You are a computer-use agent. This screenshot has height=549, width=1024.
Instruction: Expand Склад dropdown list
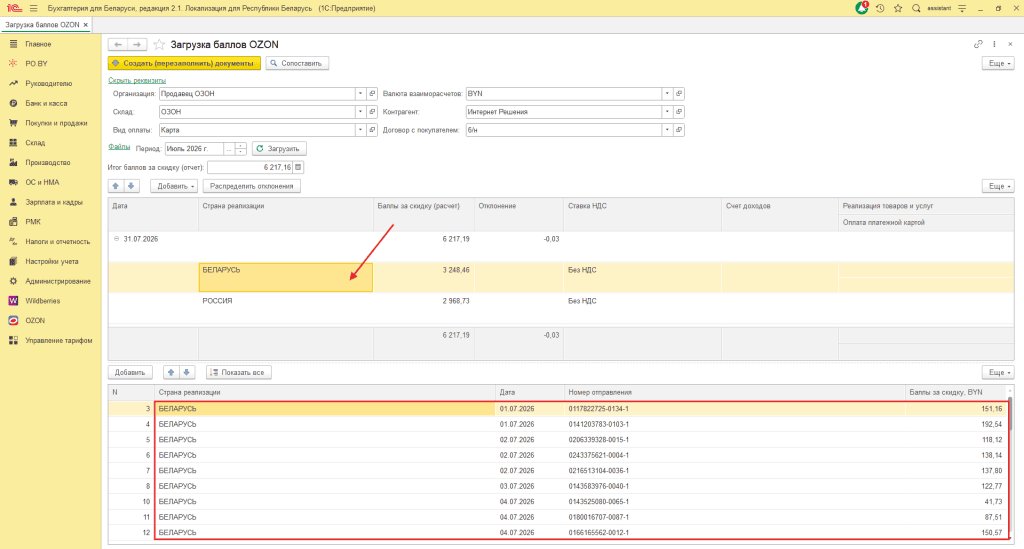[360, 112]
